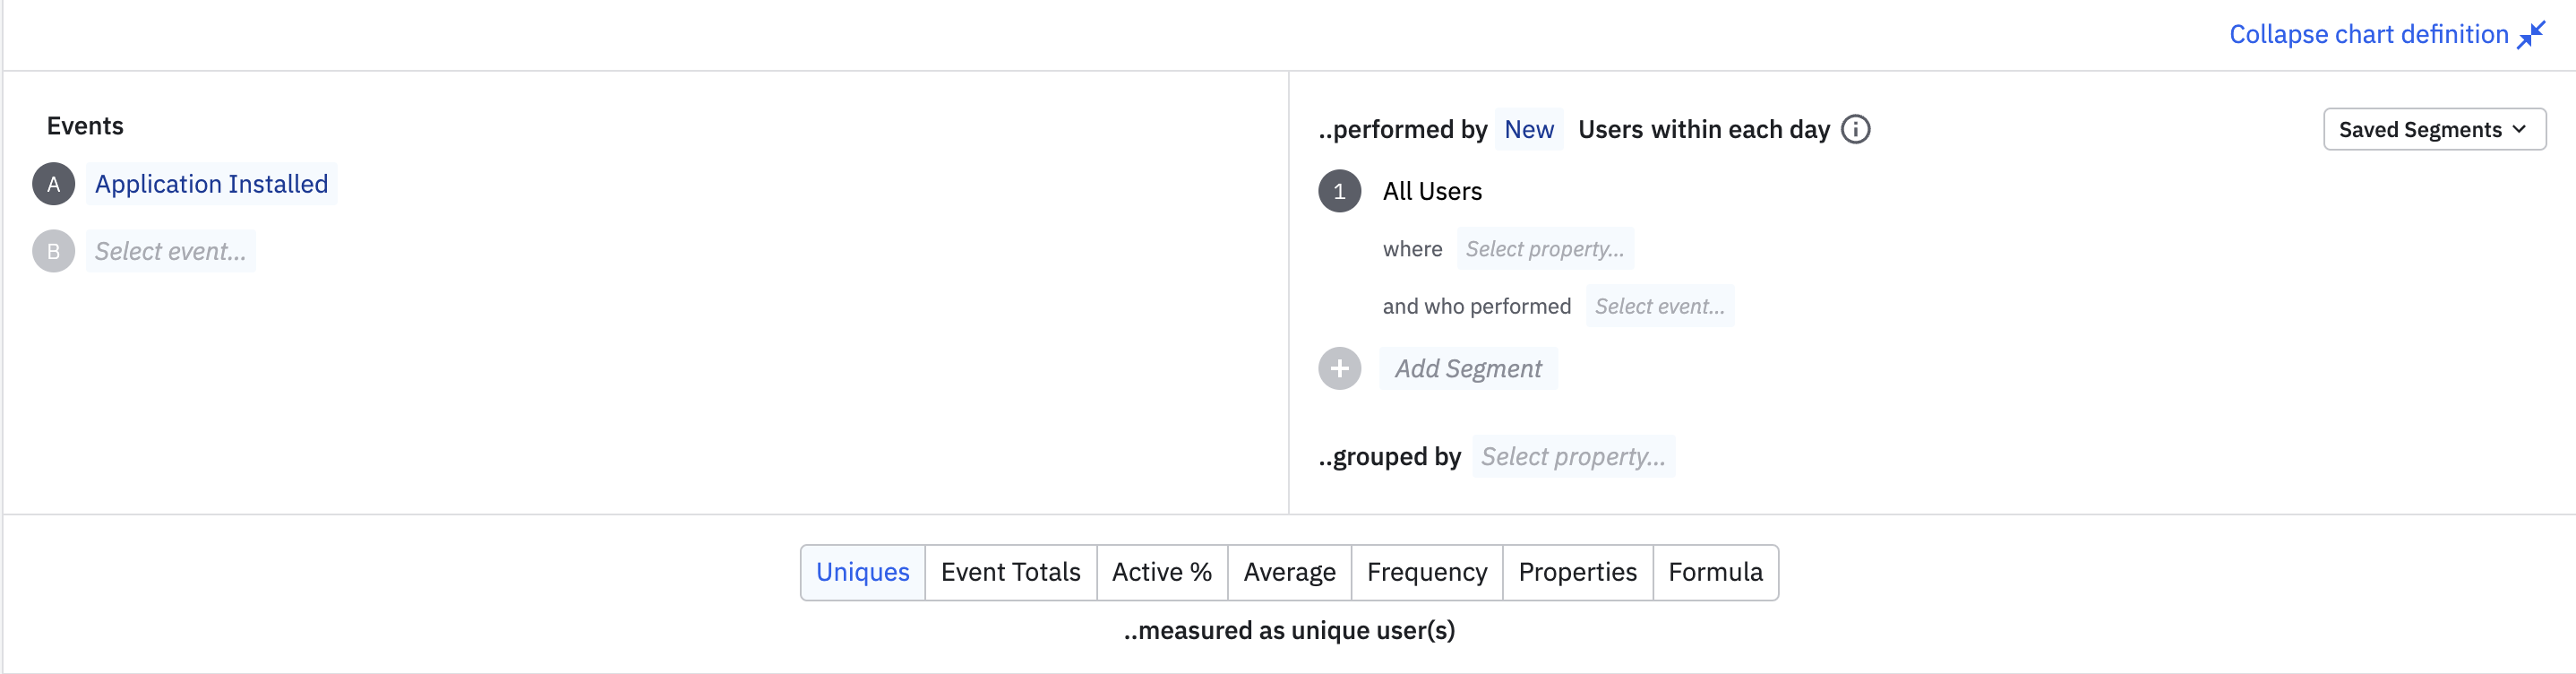Click the Collapse chart definition link
This screenshot has height=674, width=2576.
coord(2368,34)
